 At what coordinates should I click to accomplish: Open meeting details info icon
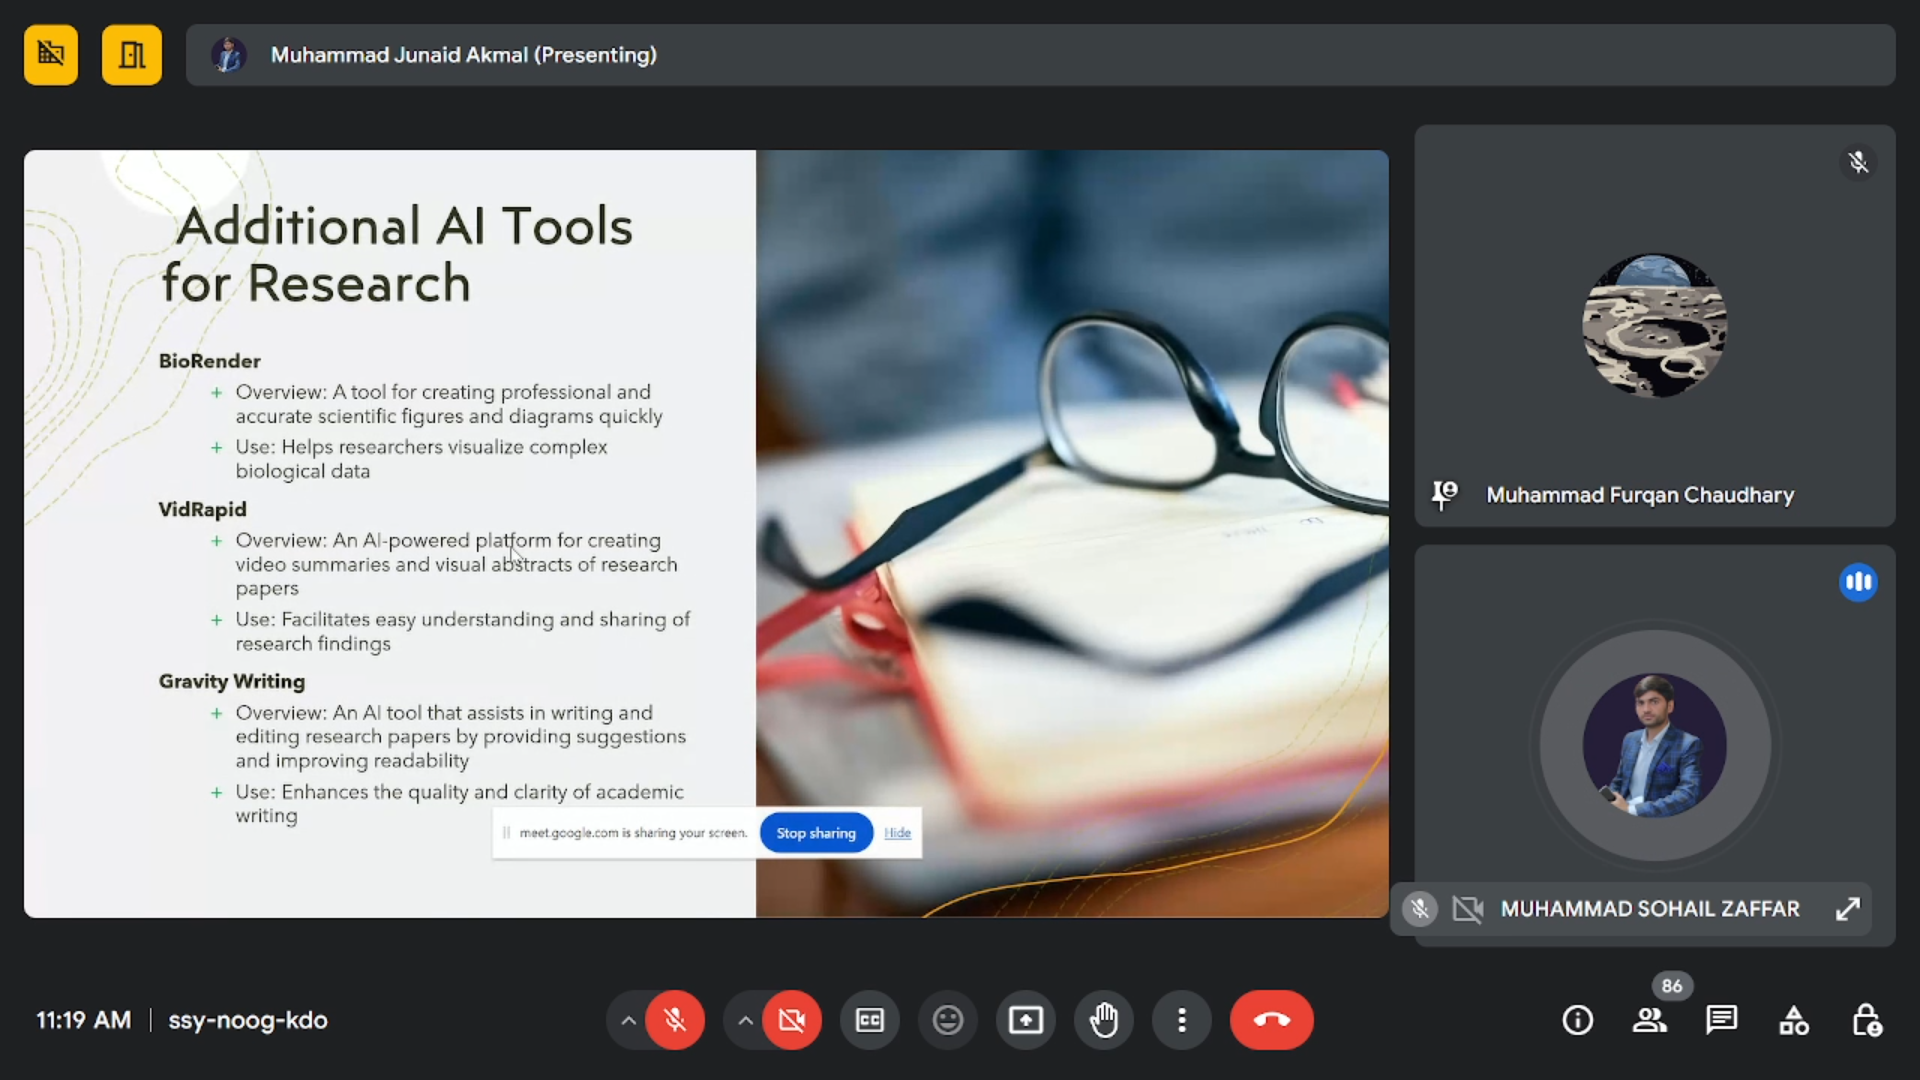tap(1578, 1020)
